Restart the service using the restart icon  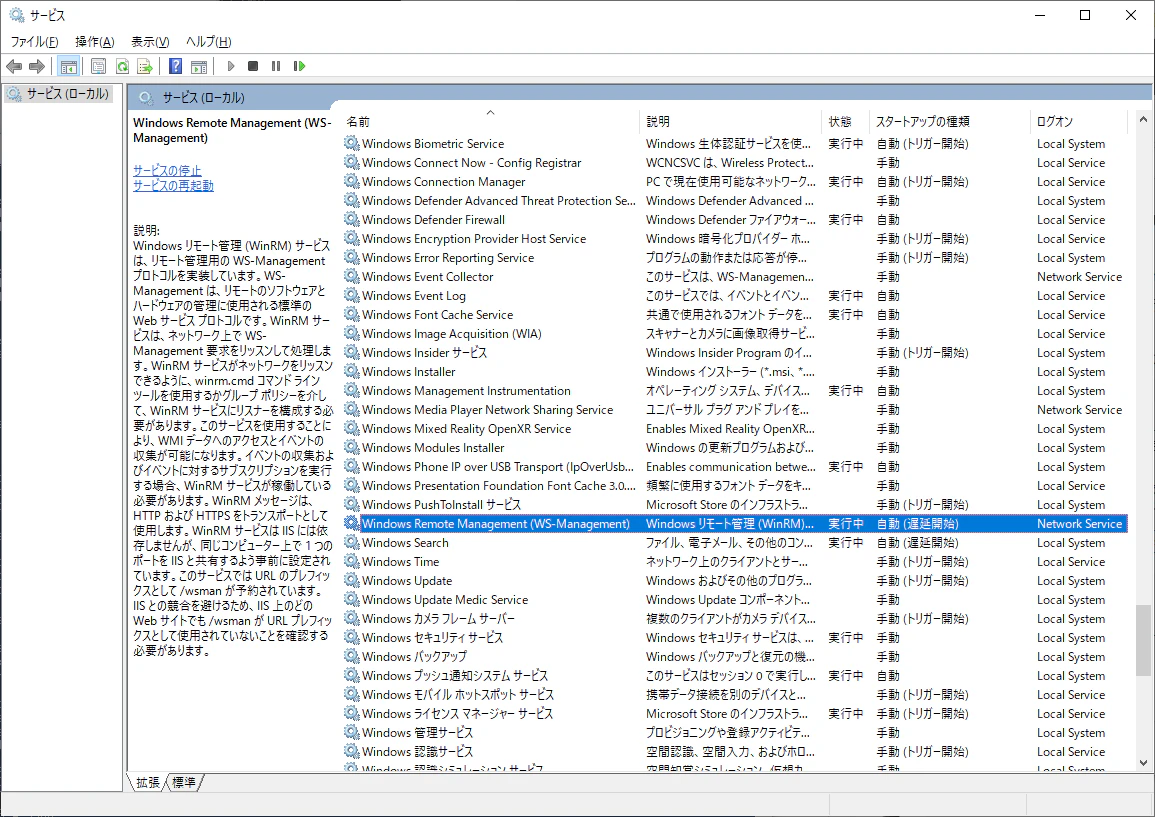299,66
